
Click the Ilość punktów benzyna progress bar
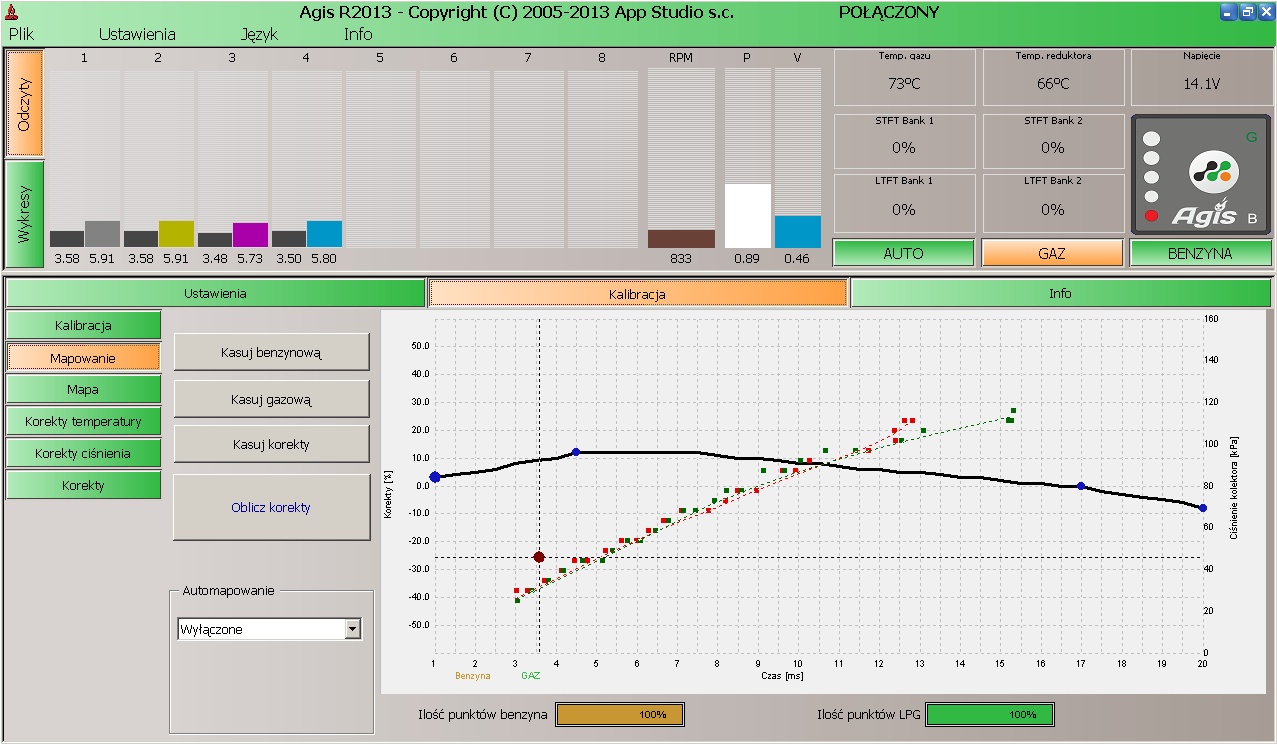(620, 715)
